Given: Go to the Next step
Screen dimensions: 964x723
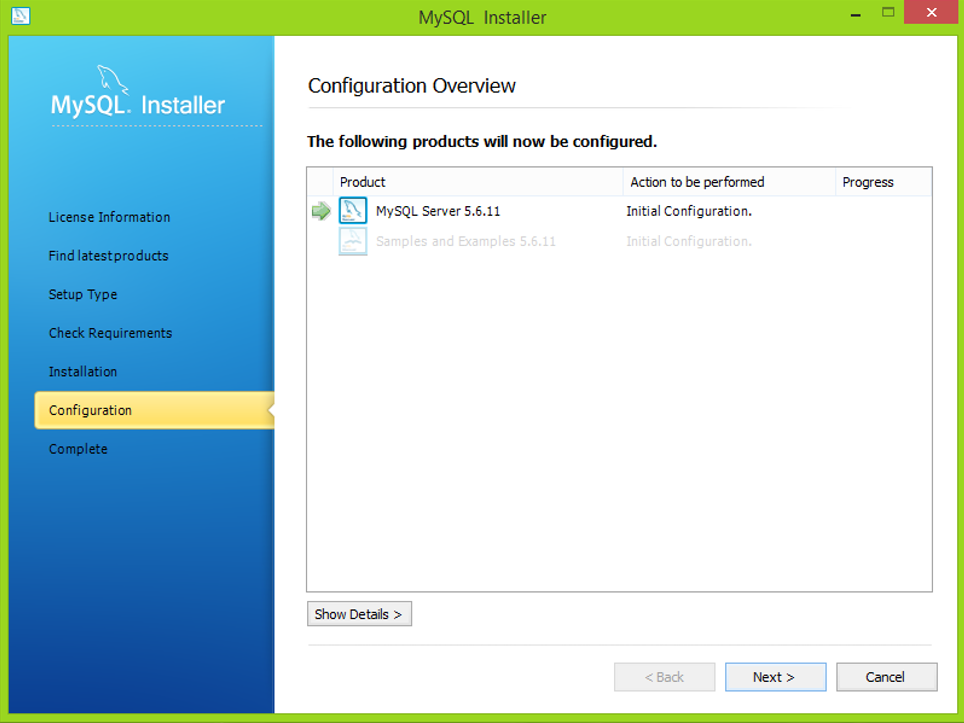Looking at the screenshot, I should point(775,677).
